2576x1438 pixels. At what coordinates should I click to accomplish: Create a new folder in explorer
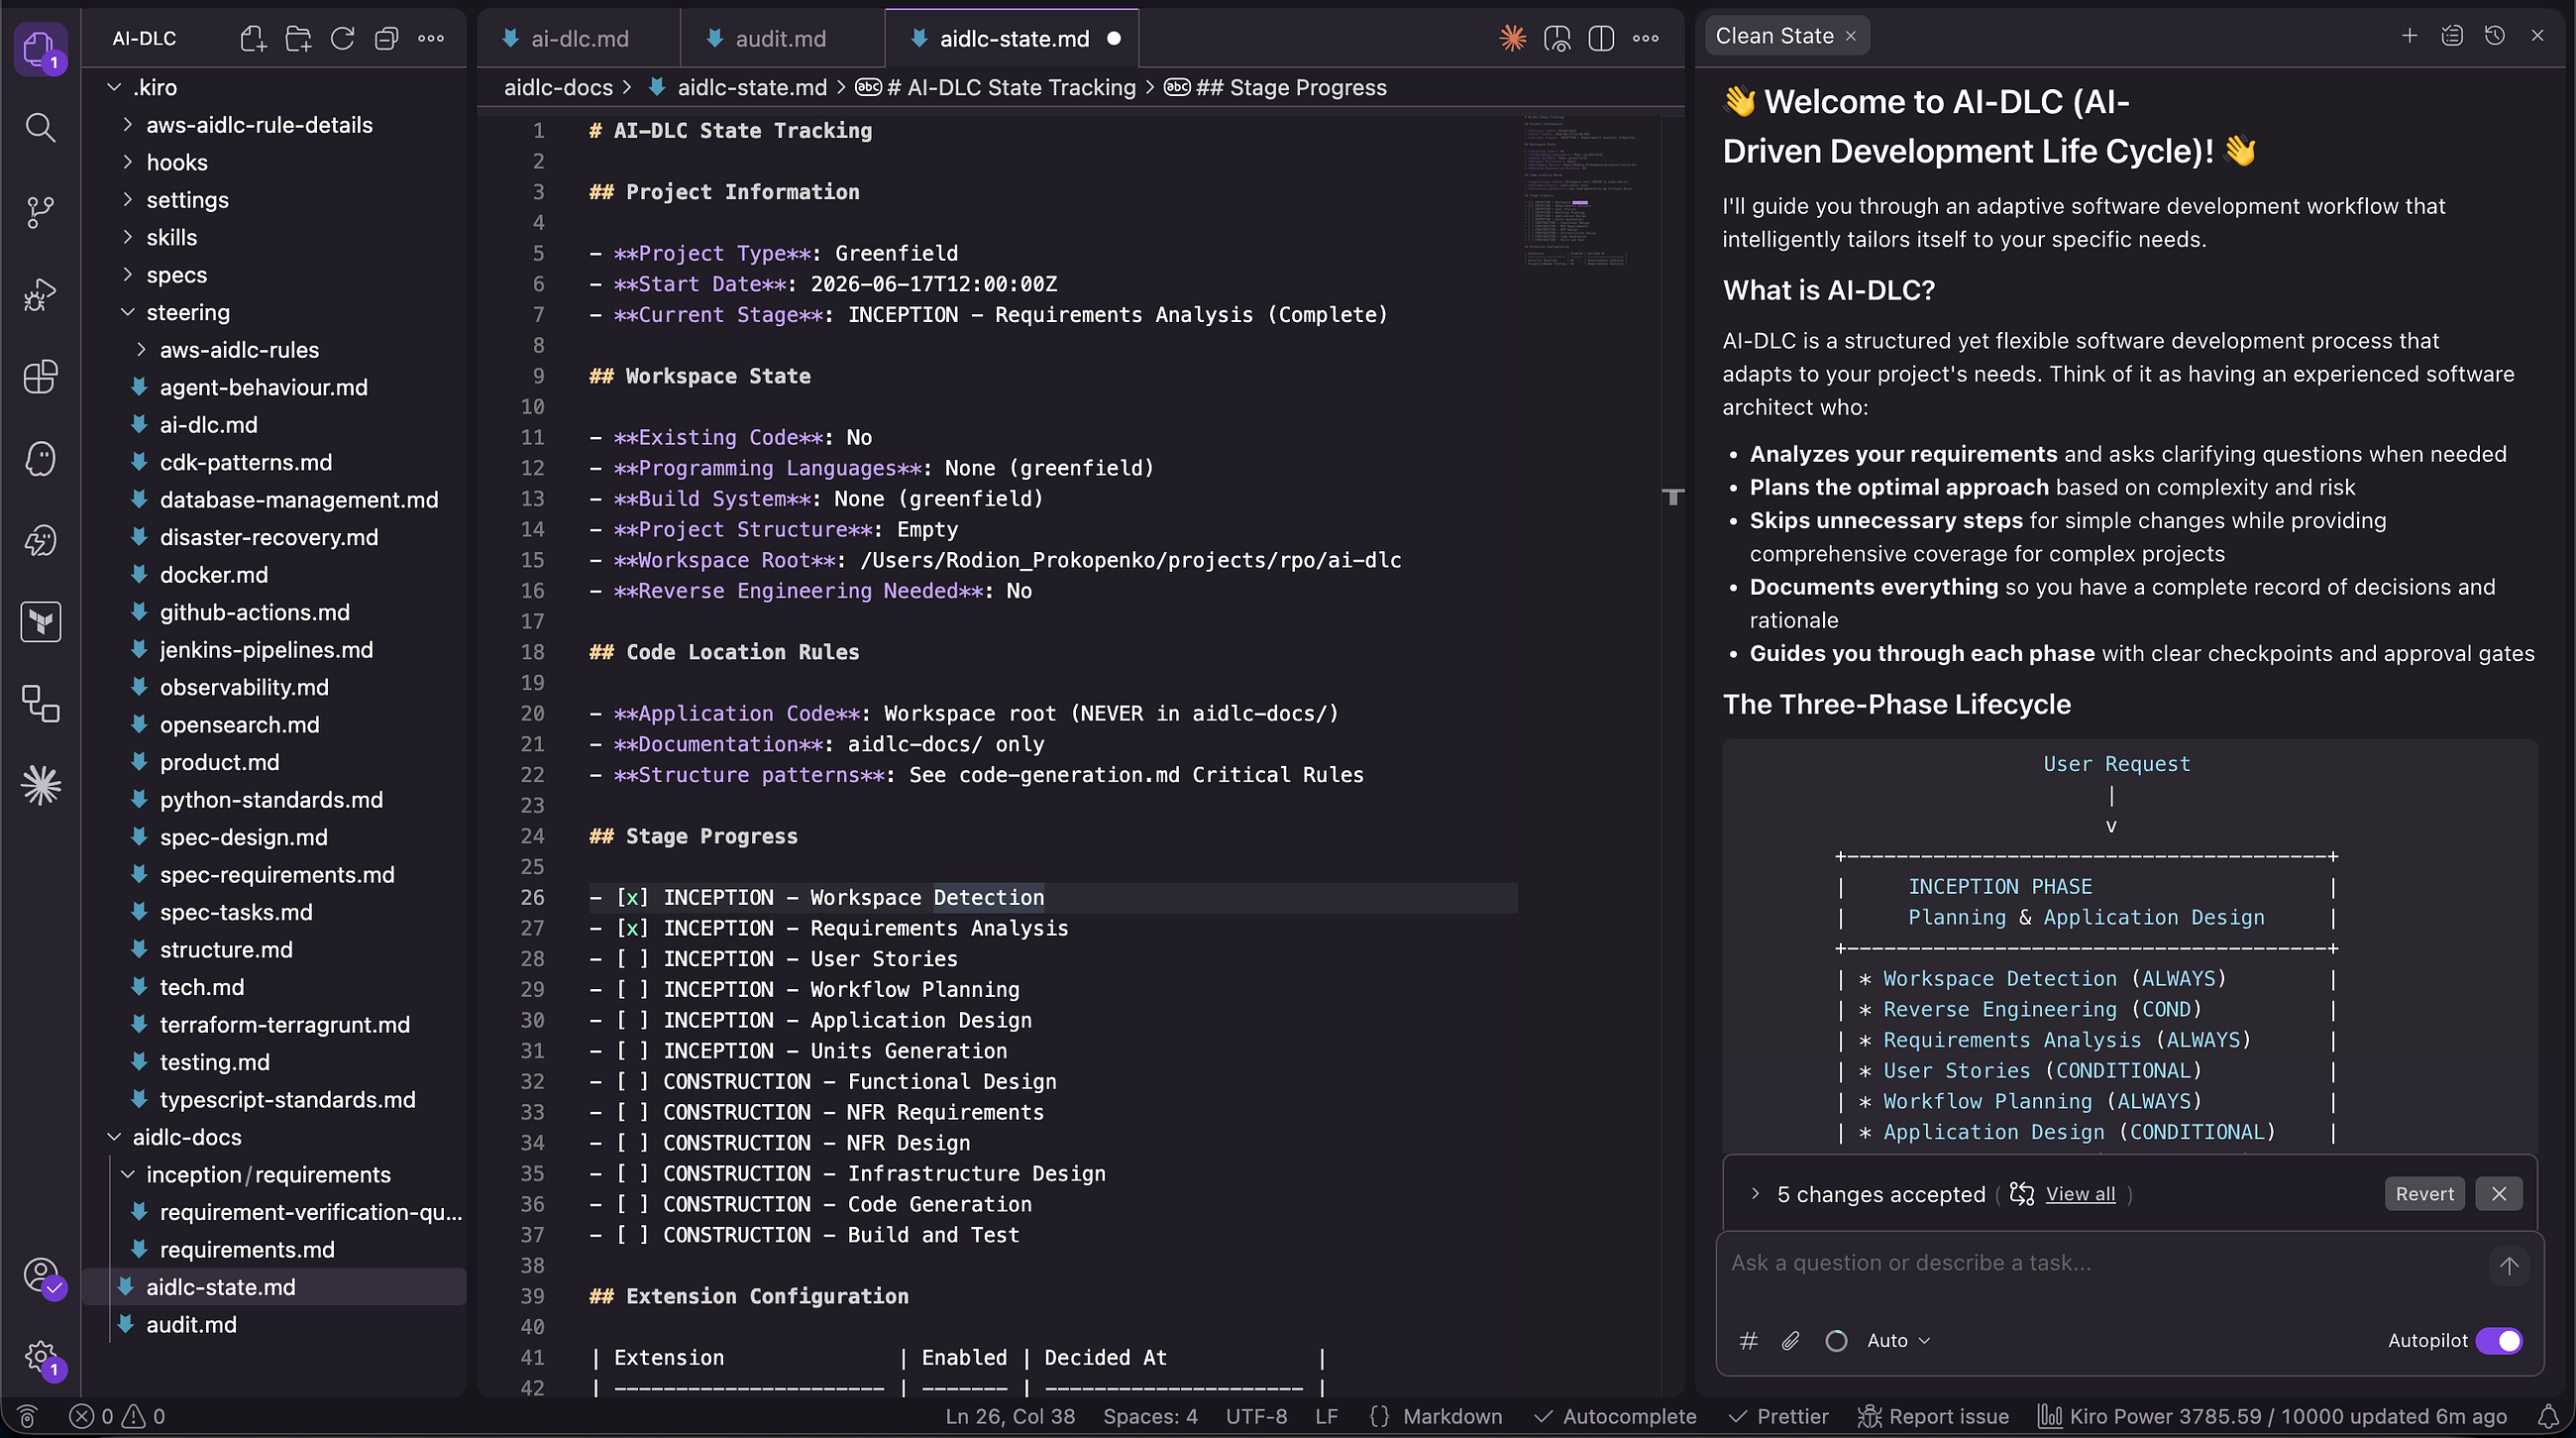298,39
